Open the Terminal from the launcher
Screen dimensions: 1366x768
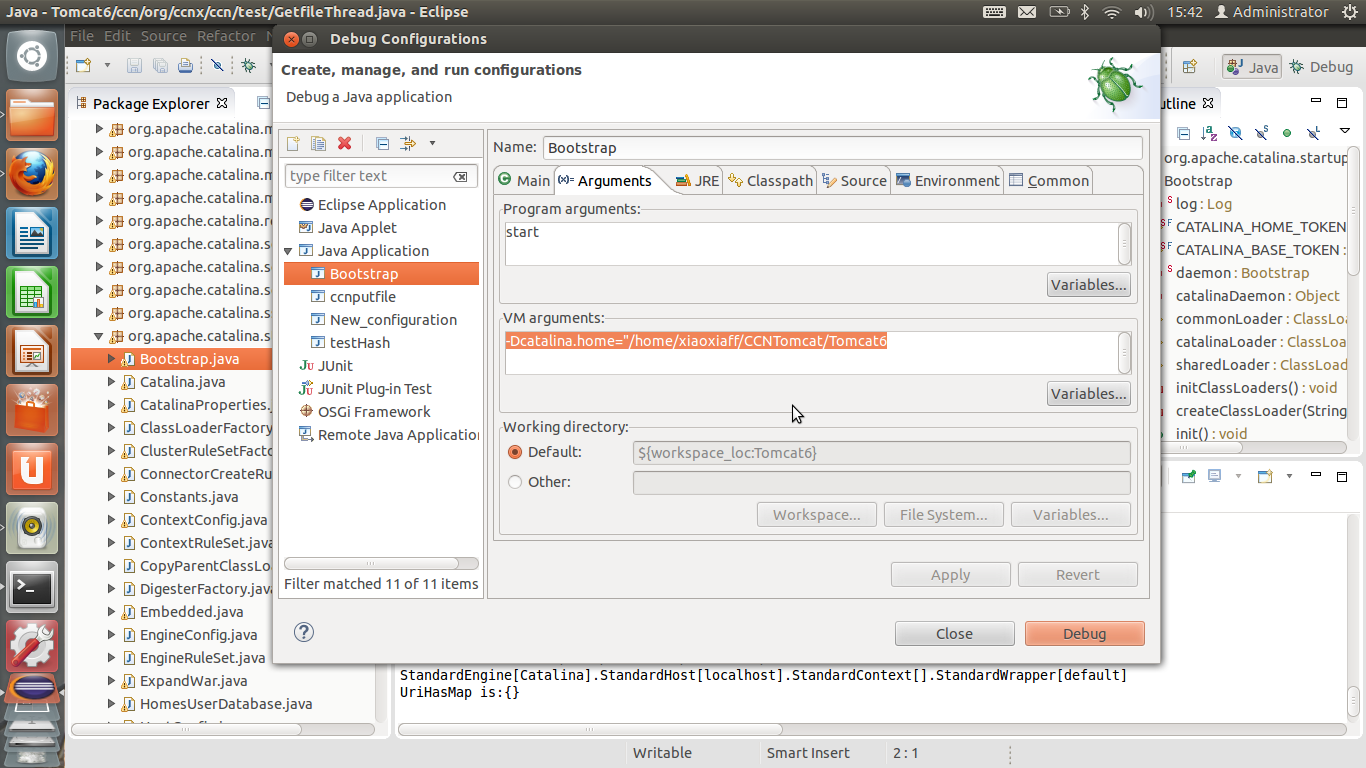tap(32, 589)
